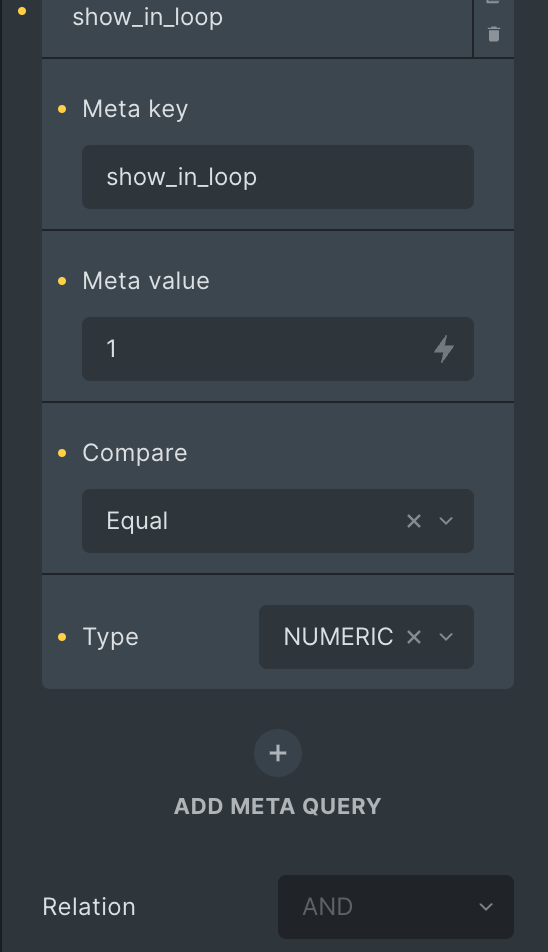
Task: Click yellow modified dot beside Meta key
Action: (x=62, y=109)
